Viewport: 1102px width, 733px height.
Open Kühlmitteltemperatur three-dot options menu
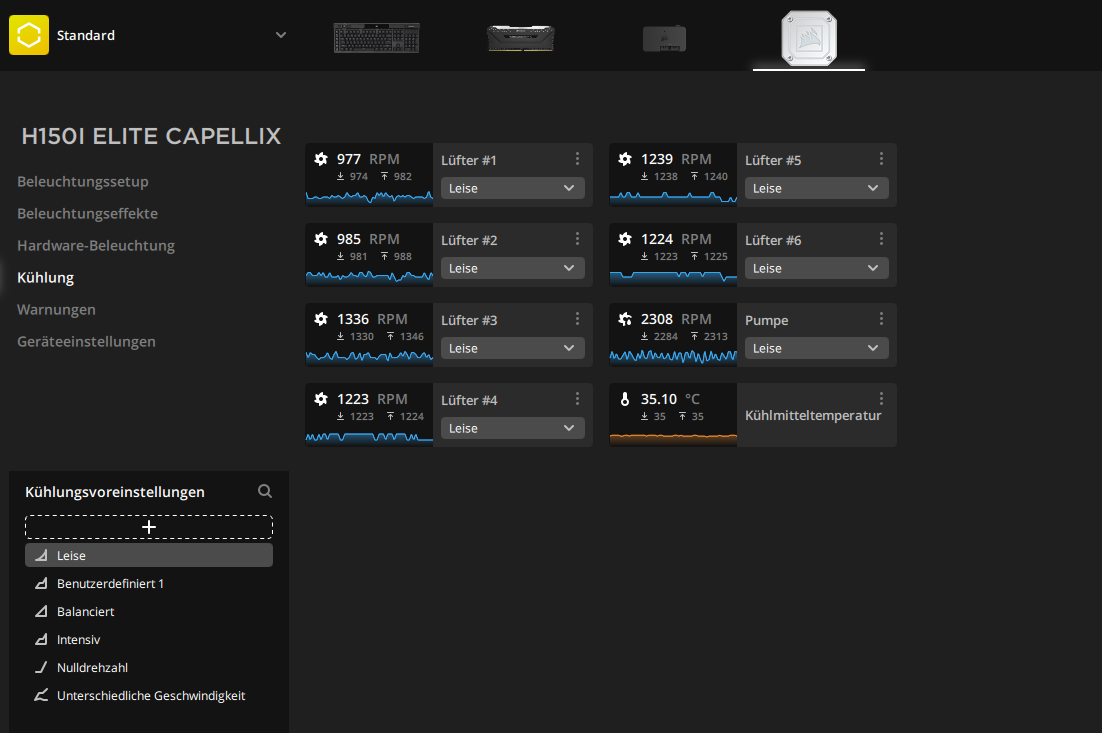click(x=881, y=399)
